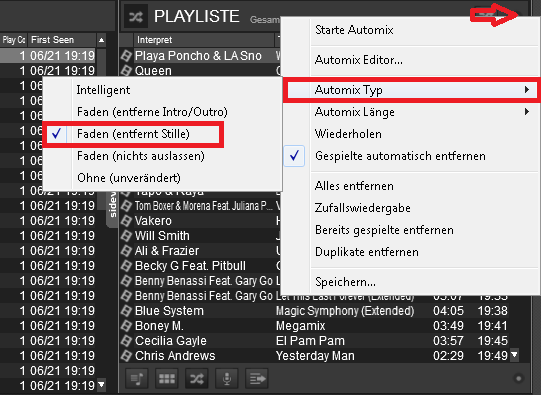The height and width of the screenshot is (395, 541).
Task: Select the Chris Andrews Yesterday Man track
Action: (x=315, y=356)
